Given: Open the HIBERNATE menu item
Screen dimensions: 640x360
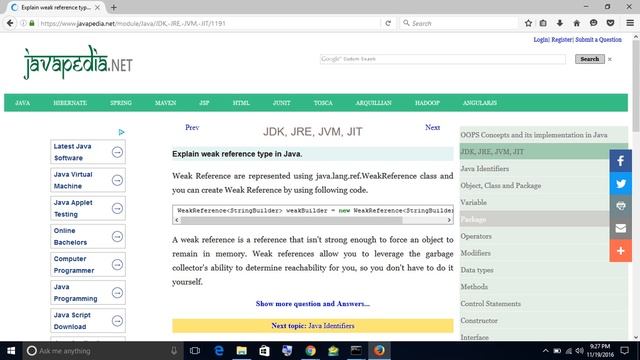Looking at the screenshot, I should (70, 103).
